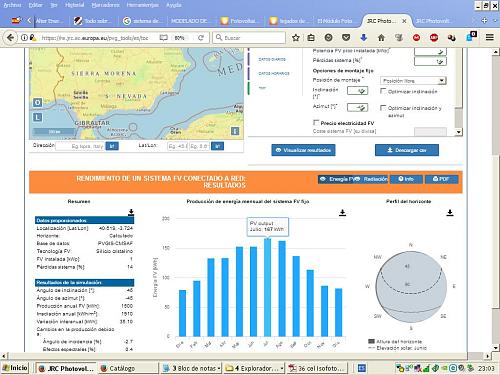Focus the Dirección address input field

(x=80, y=146)
